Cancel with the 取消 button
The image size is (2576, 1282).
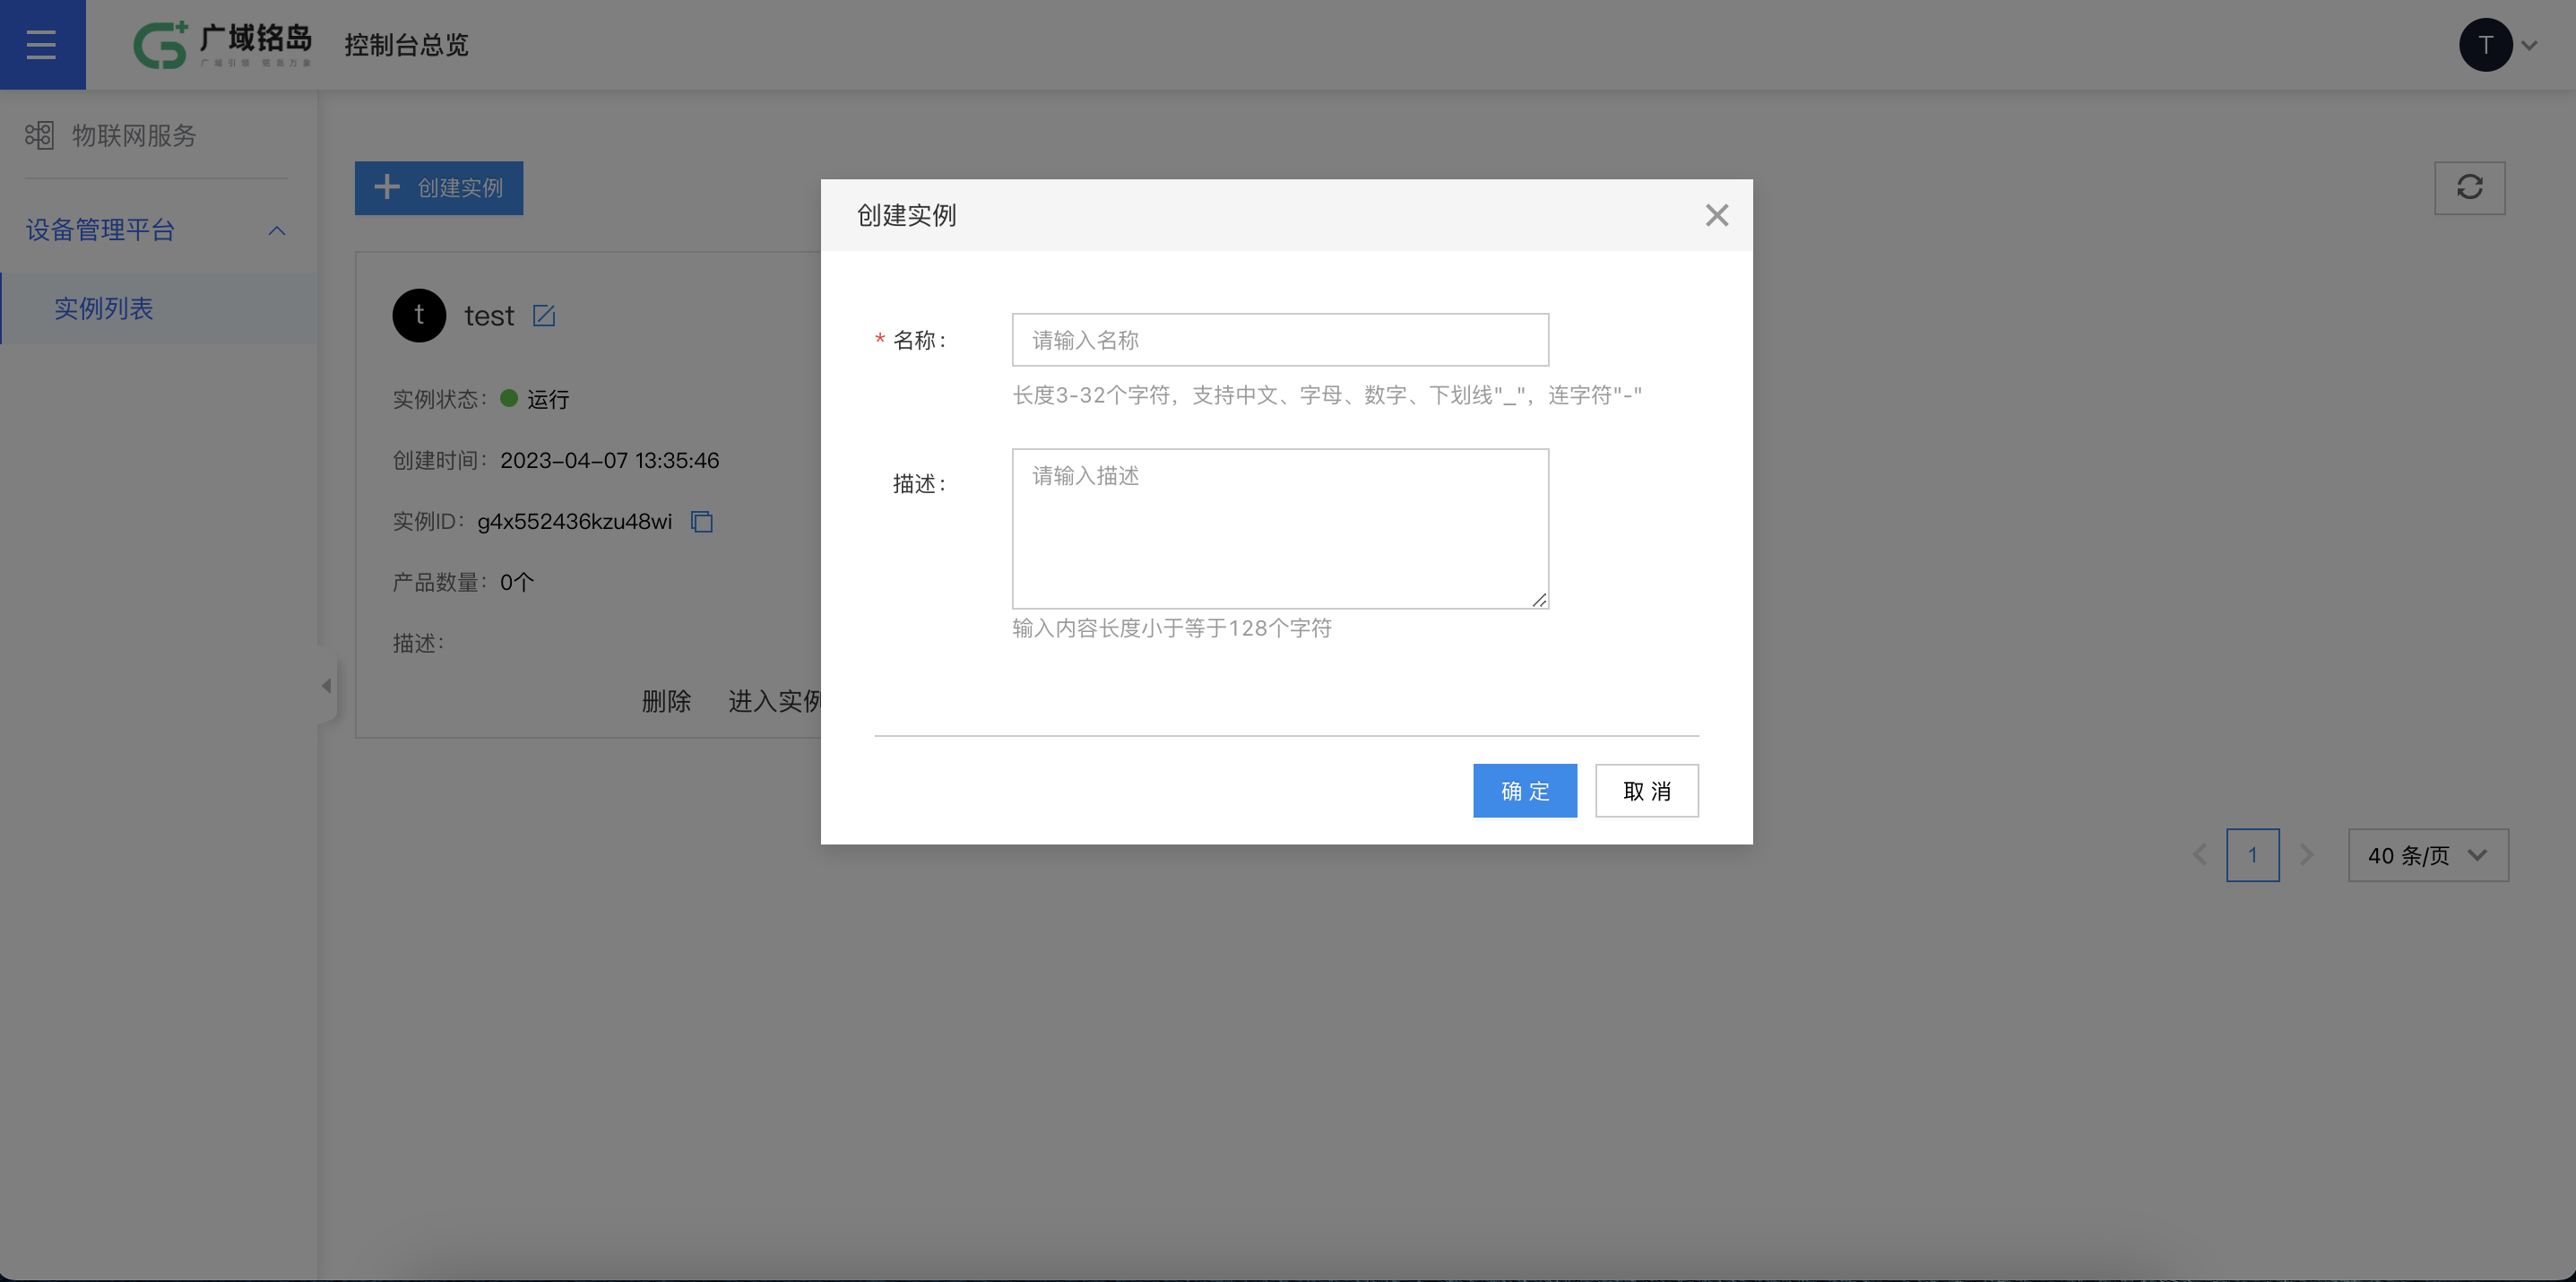coord(1647,791)
